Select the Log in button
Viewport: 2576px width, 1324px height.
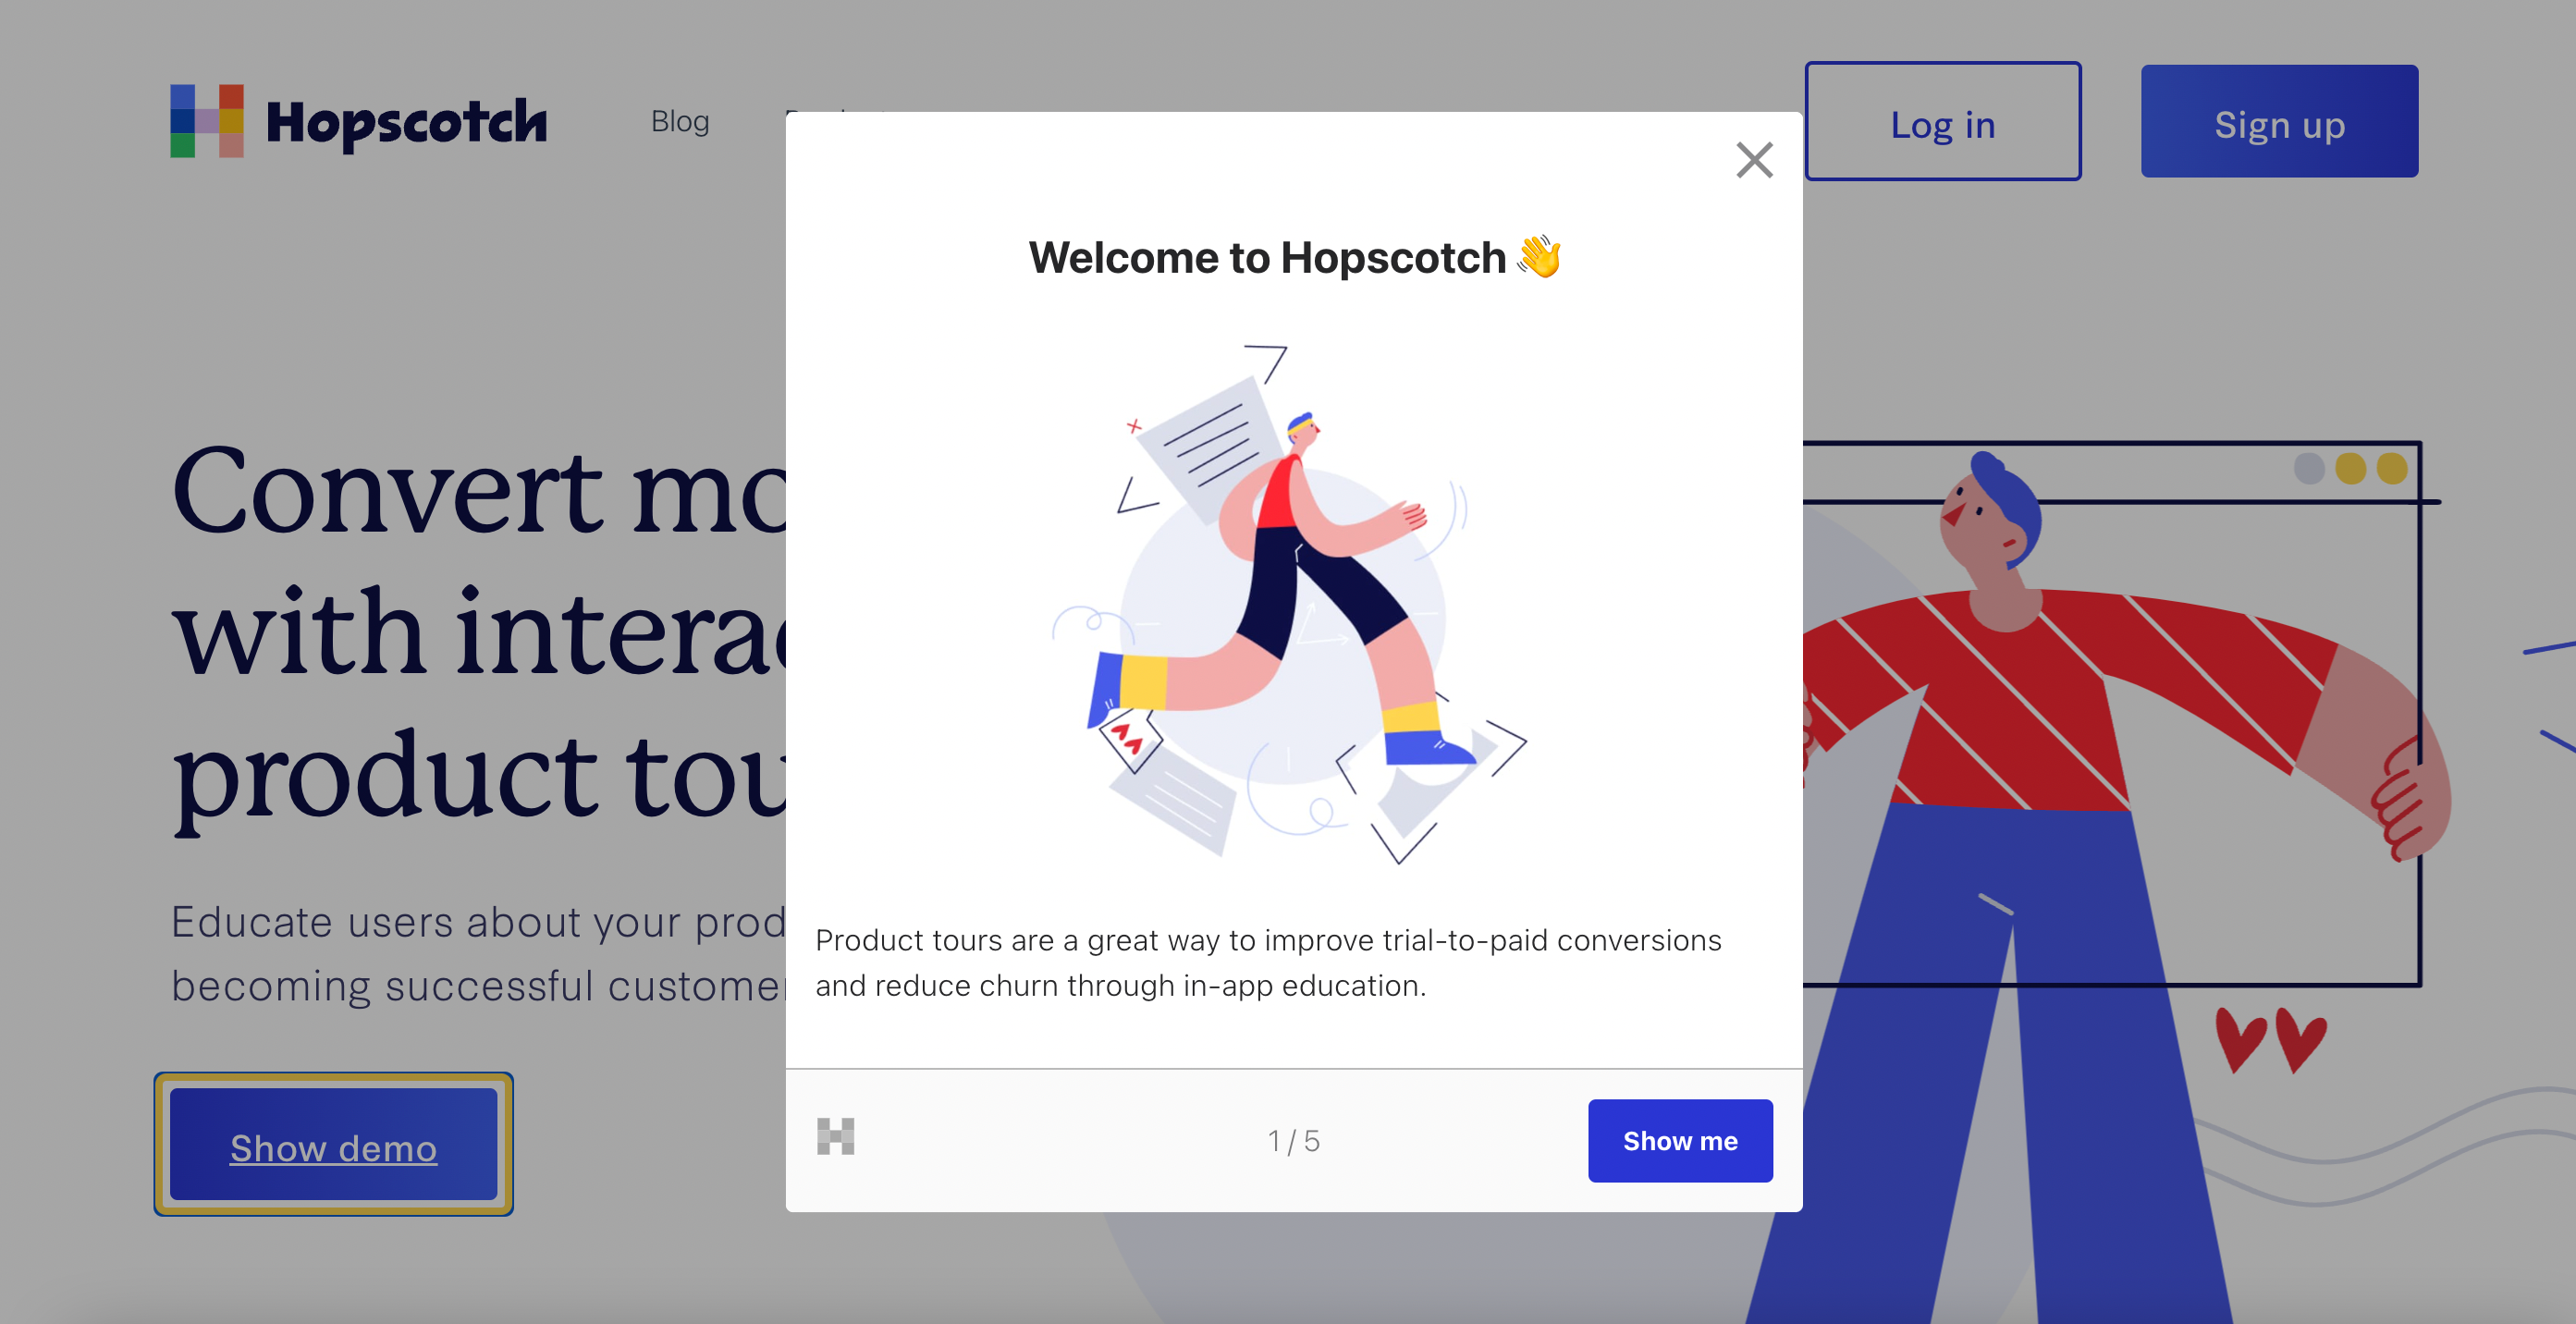(1942, 124)
